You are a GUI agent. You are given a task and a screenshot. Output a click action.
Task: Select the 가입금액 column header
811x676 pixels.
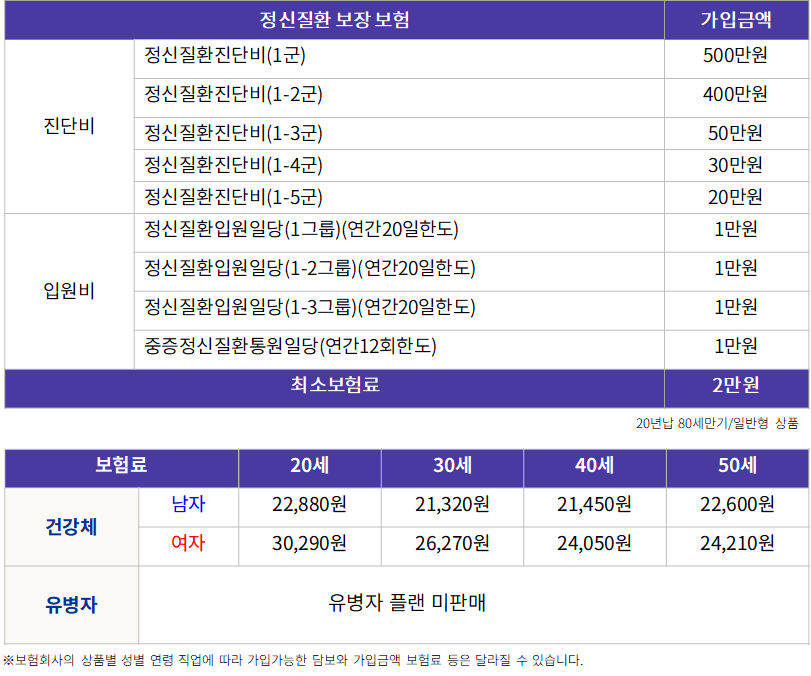click(x=736, y=20)
